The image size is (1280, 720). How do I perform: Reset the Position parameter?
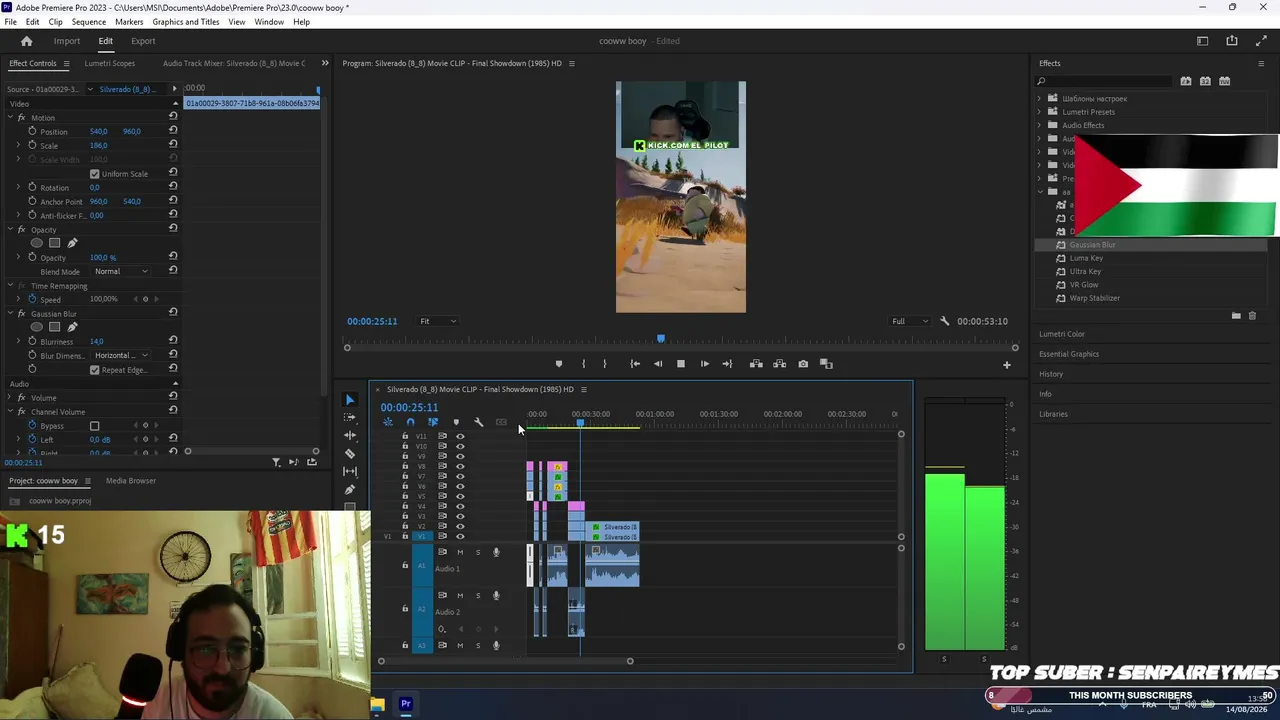click(x=173, y=131)
